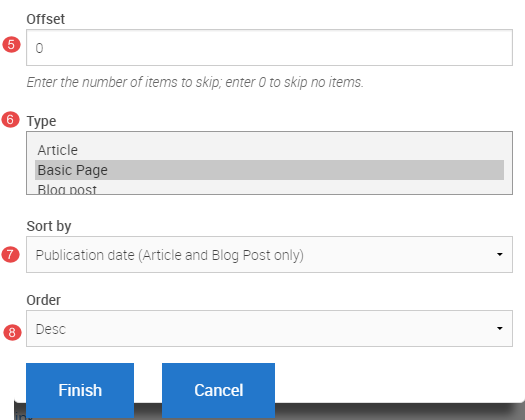Image resolution: width=525 pixels, height=420 pixels.
Task: Select Blog post in the Type list
Action: pos(269,188)
